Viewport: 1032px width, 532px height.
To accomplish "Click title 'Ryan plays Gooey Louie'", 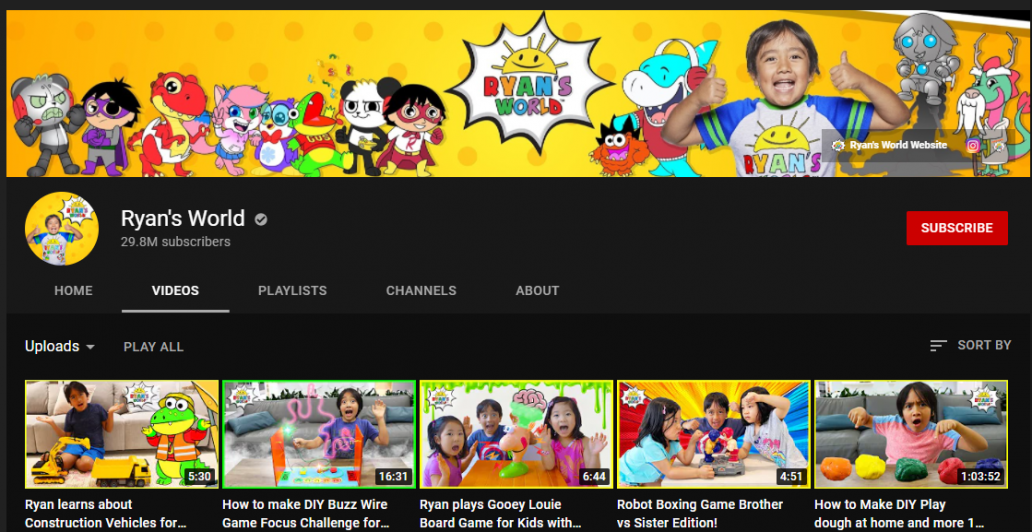I will 500,514.
